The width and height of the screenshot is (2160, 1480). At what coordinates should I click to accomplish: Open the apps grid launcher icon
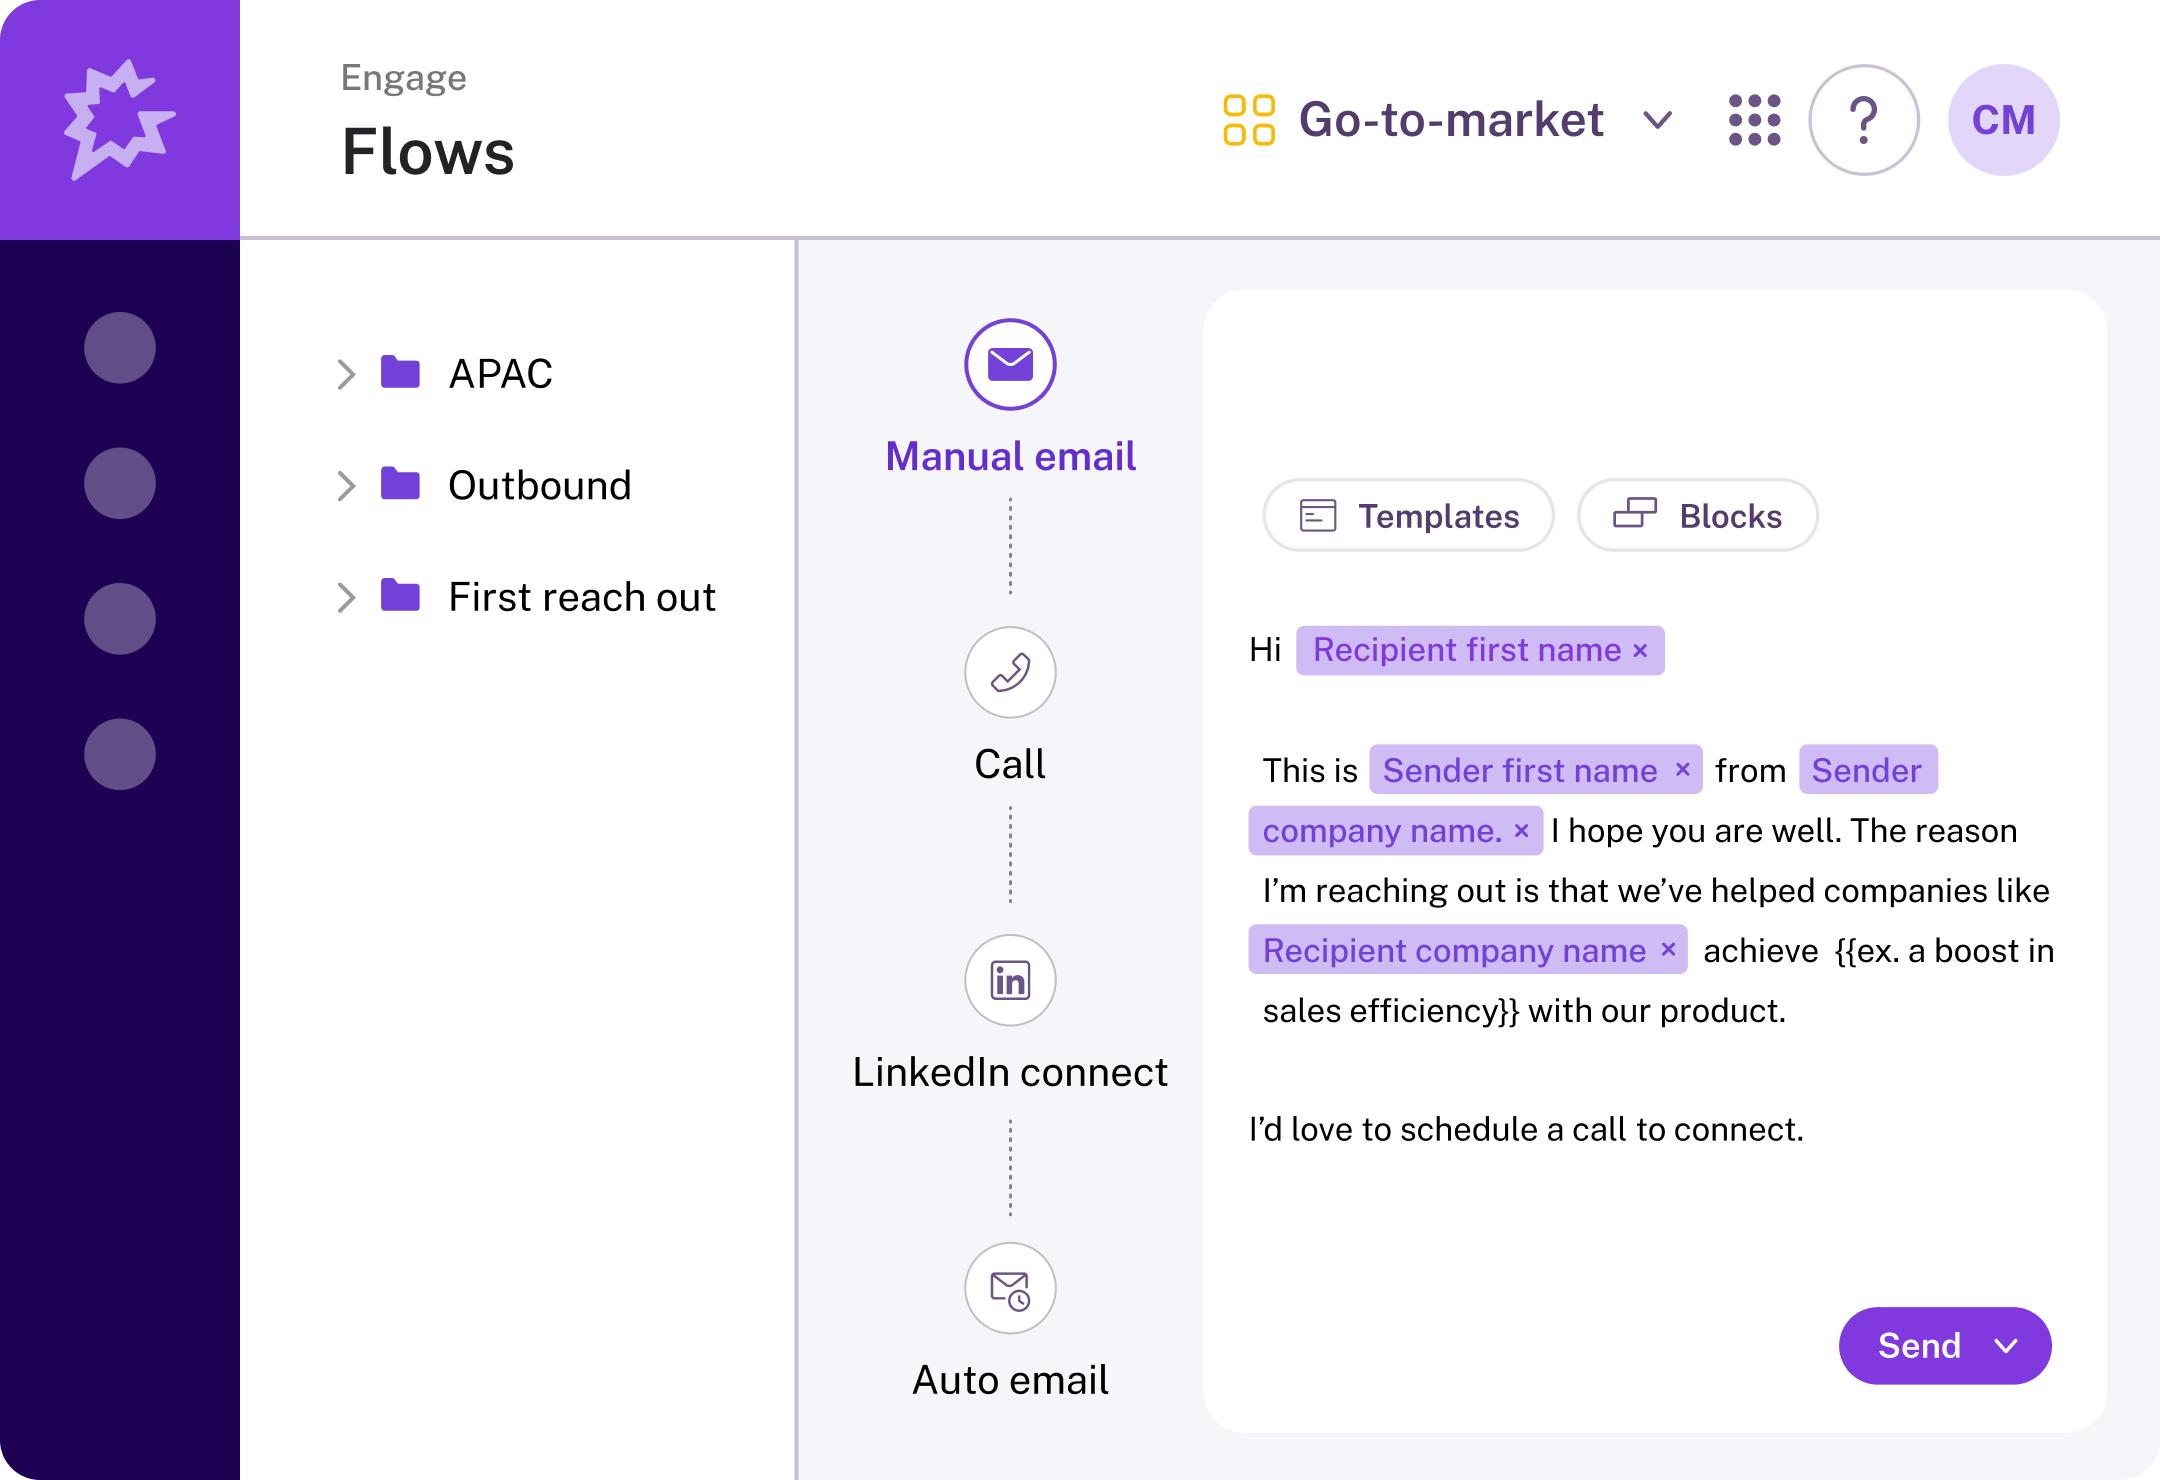click(x=1755, y=120)
